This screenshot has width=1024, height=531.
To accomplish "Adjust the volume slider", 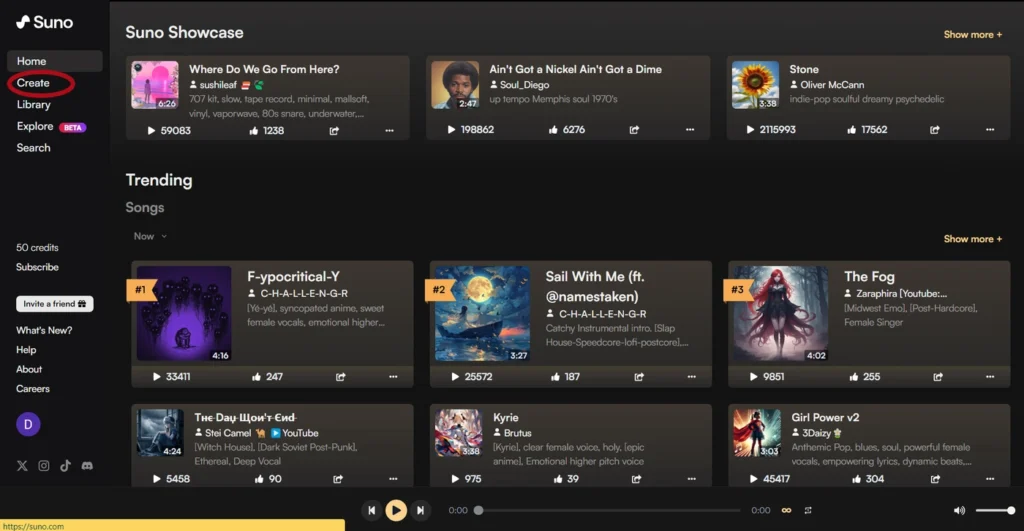I will point(995,511).
